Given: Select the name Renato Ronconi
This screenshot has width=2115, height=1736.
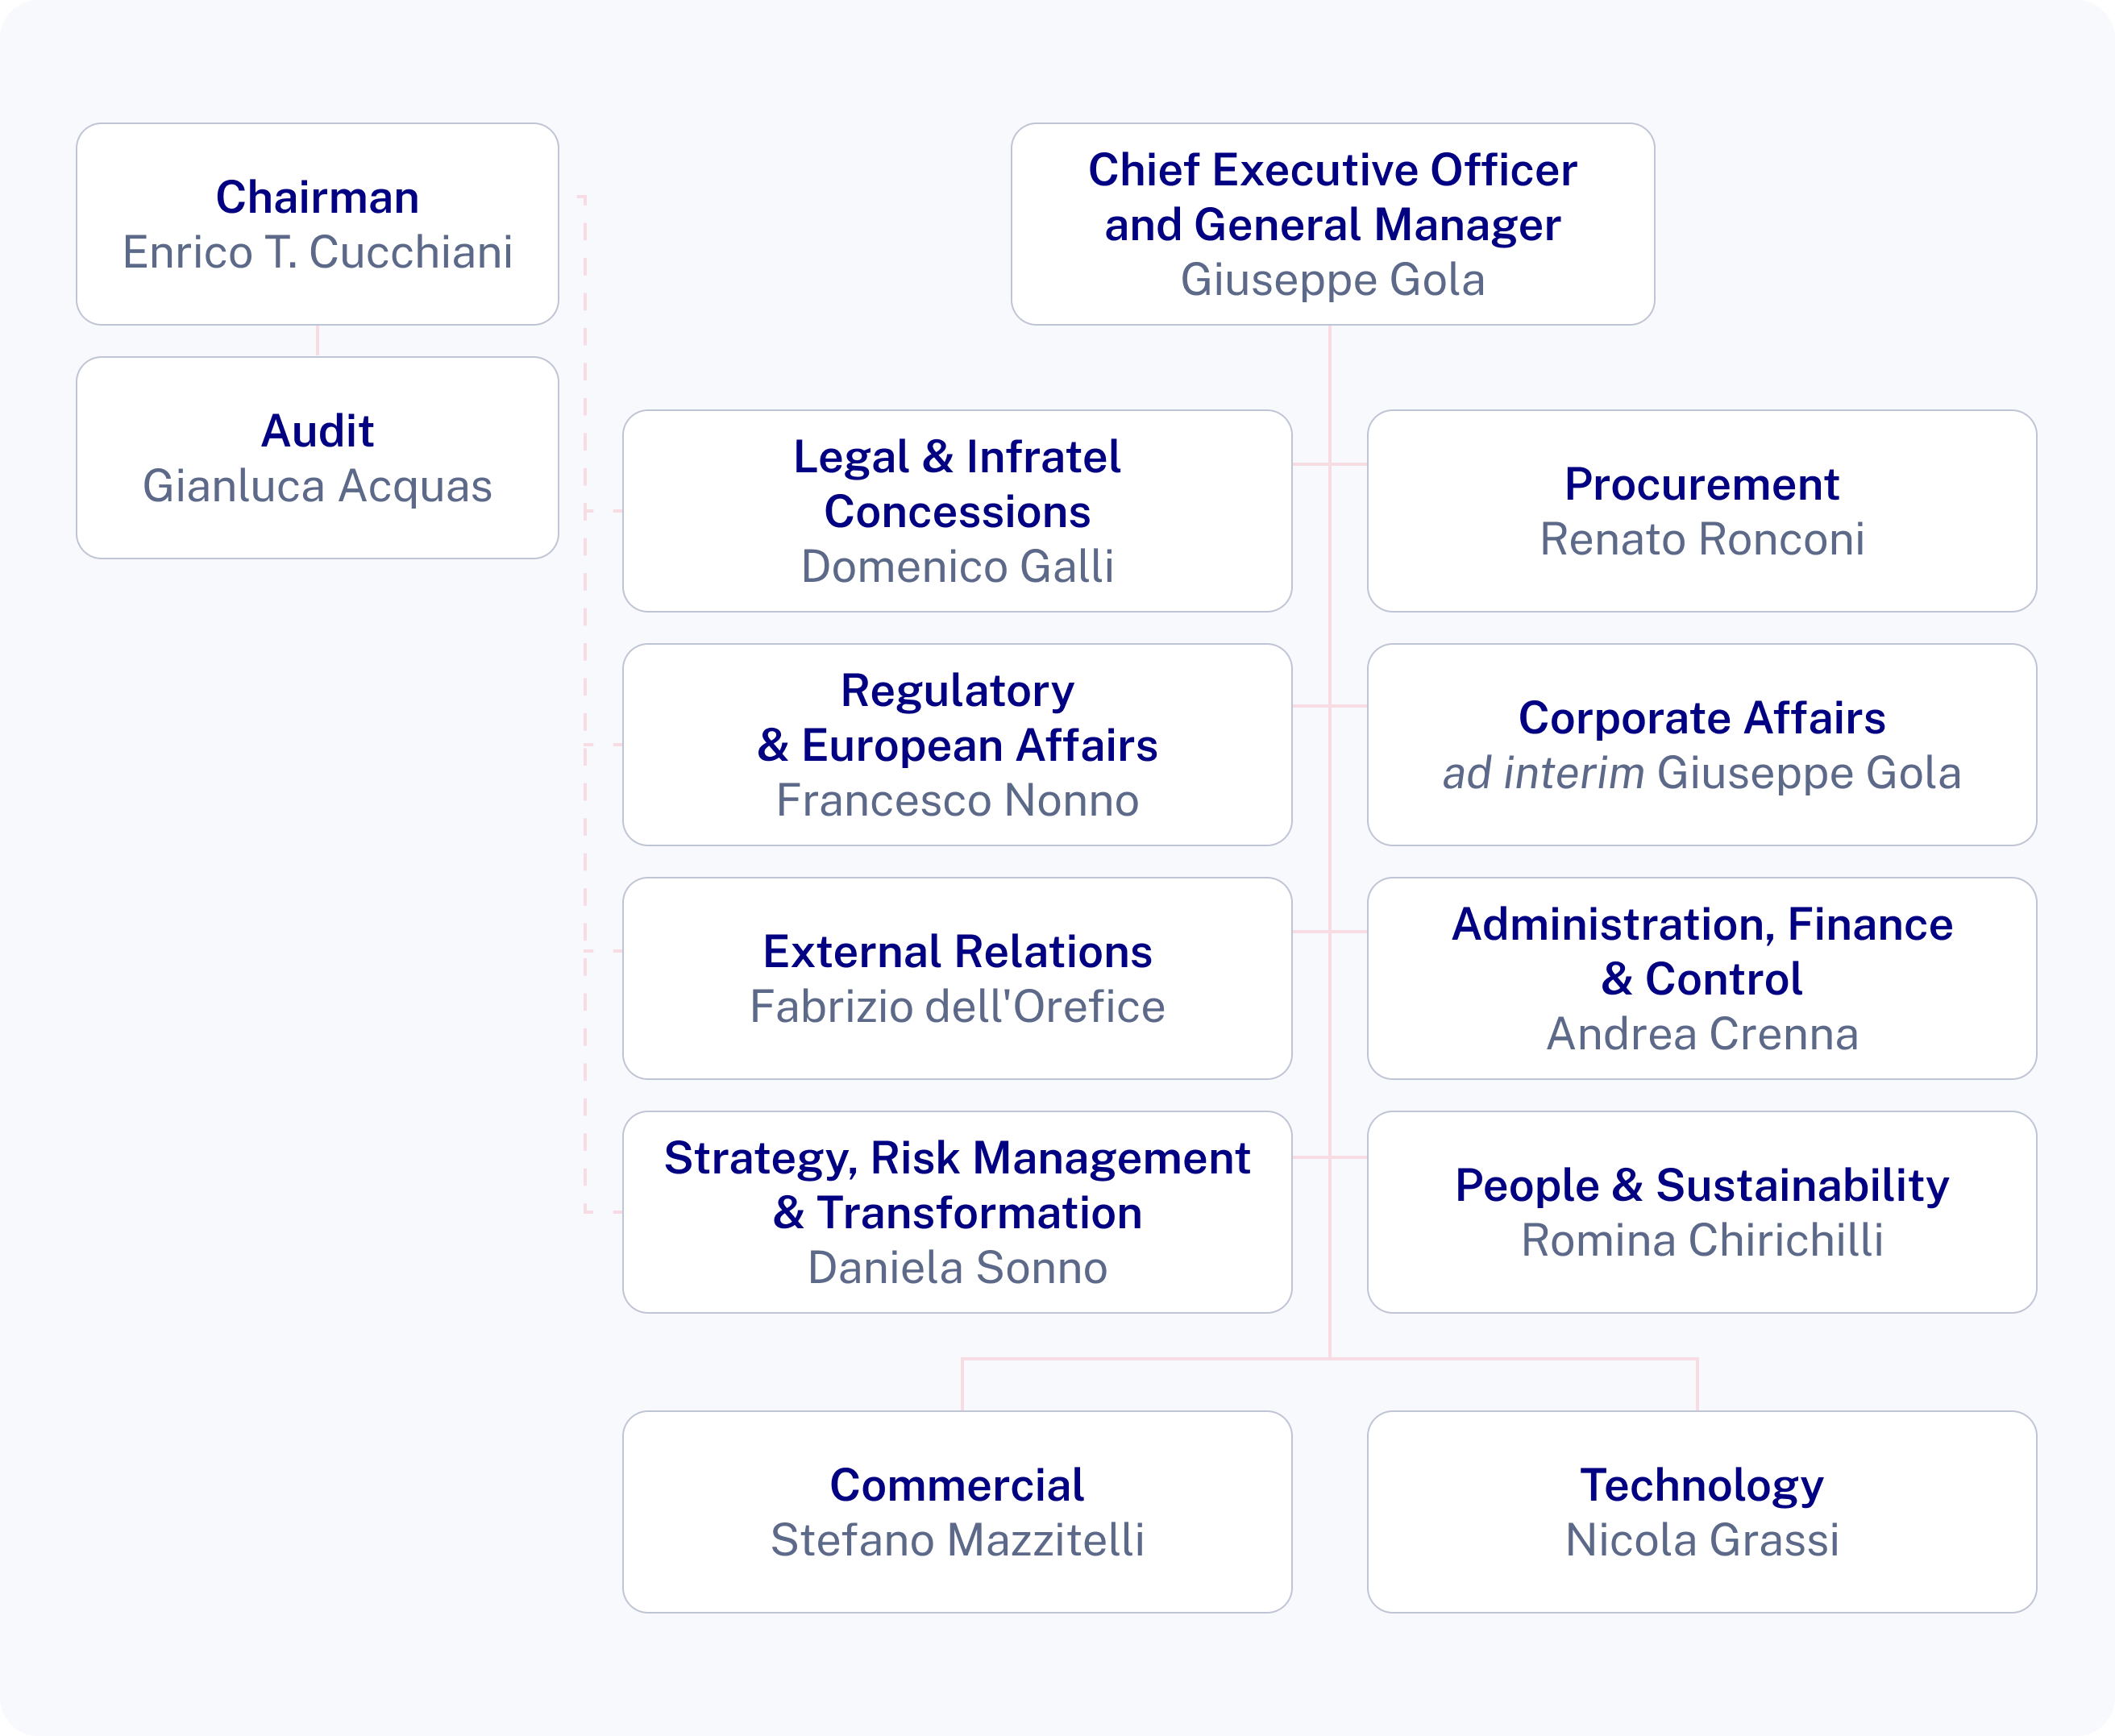Looking at the screenshot, I should [1701, 540].
